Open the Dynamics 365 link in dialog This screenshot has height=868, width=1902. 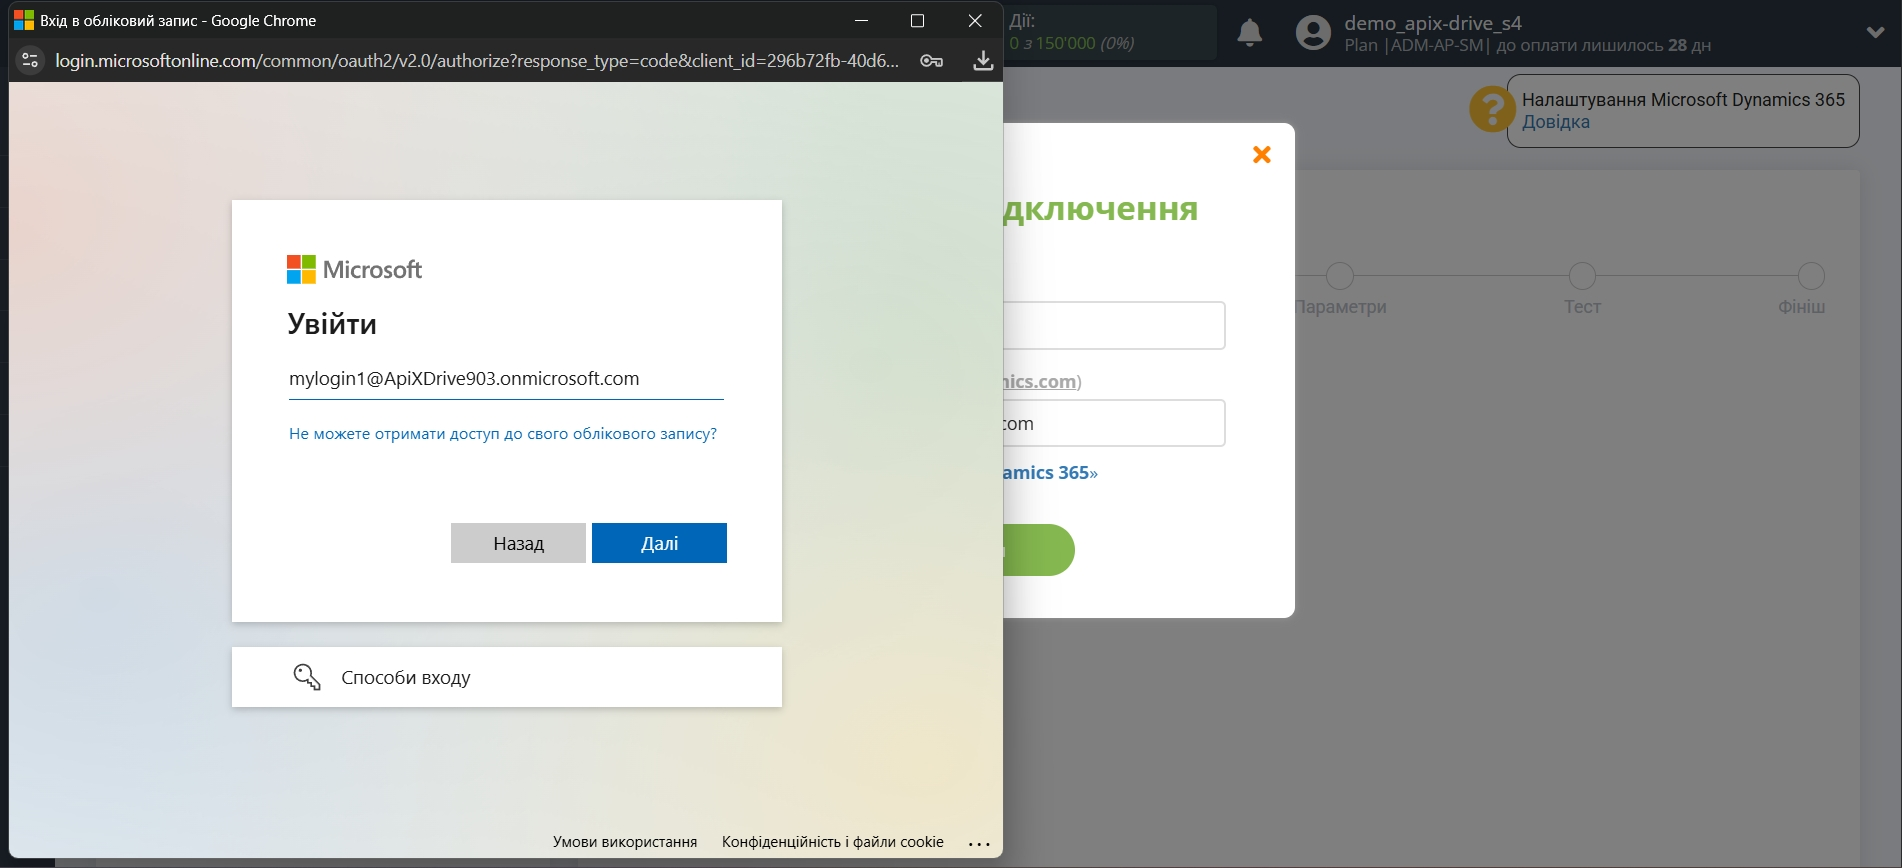point(1051,473)
